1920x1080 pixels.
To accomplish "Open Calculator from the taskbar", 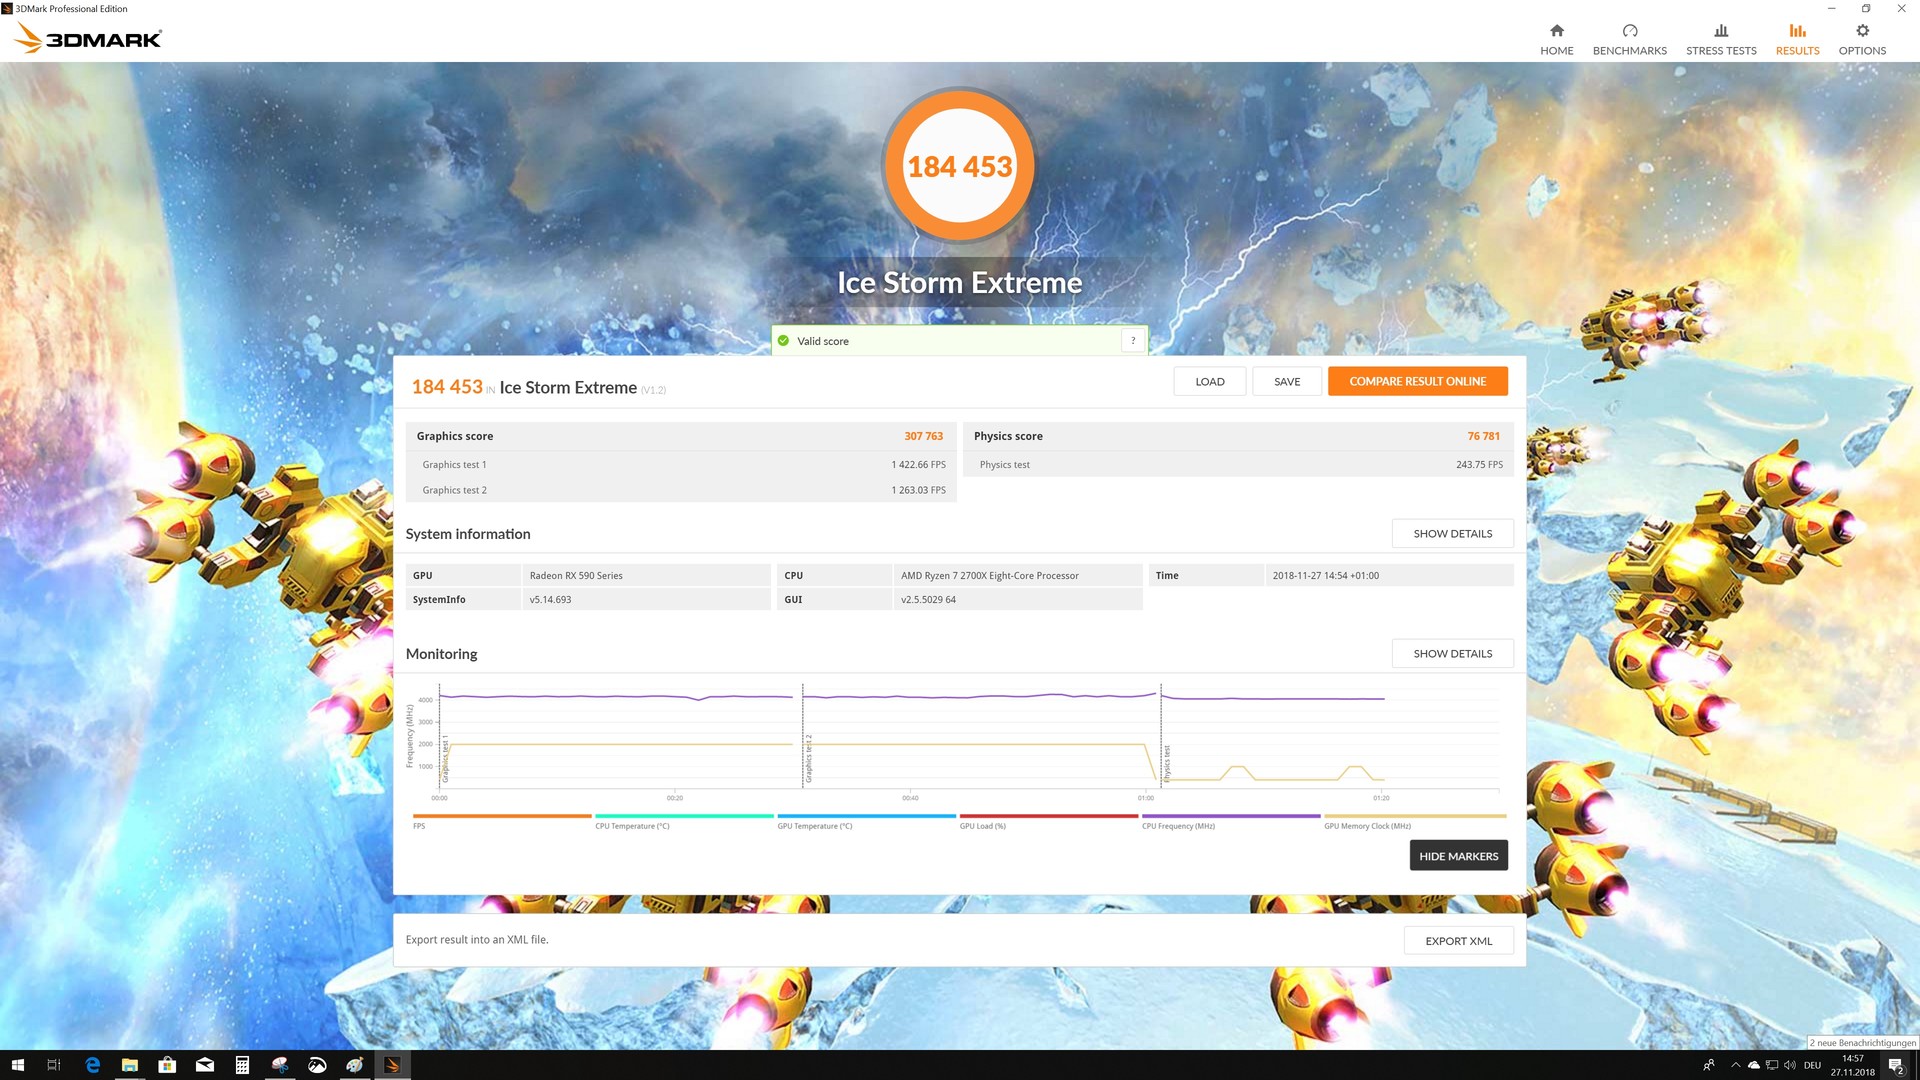I will (242, 1065).
